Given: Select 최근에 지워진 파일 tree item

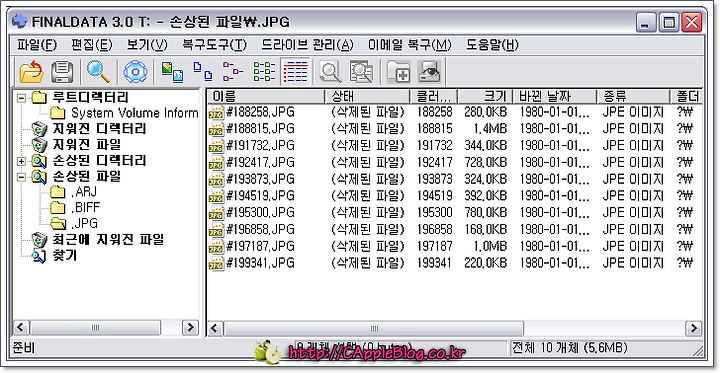Looking at the screenshot, I should (108, 239).
